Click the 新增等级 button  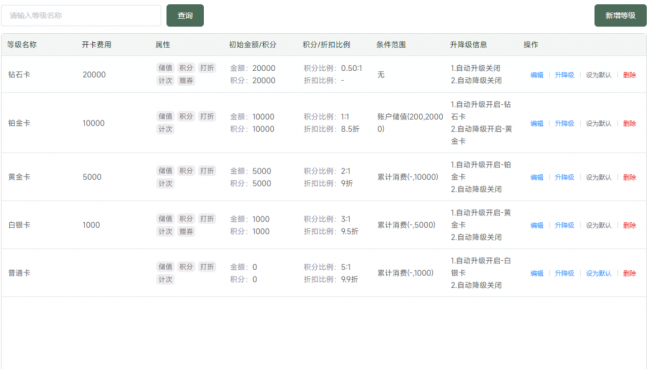[x=620, y=16]
